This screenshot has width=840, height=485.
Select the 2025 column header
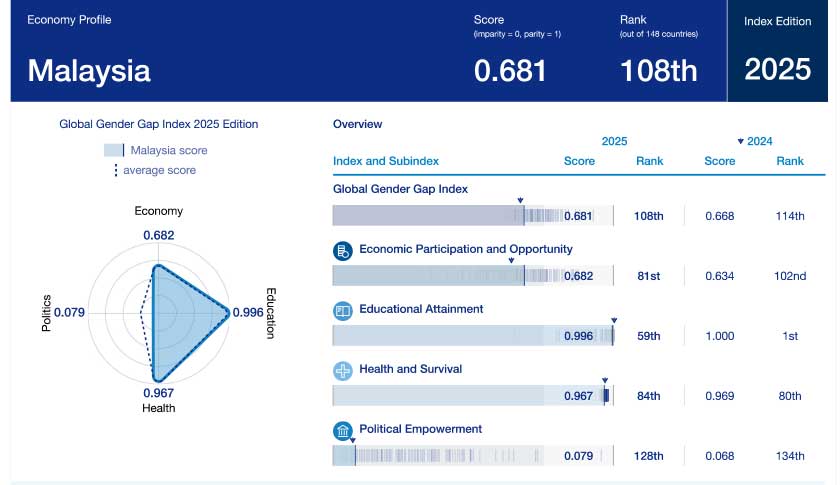(614, 142)
